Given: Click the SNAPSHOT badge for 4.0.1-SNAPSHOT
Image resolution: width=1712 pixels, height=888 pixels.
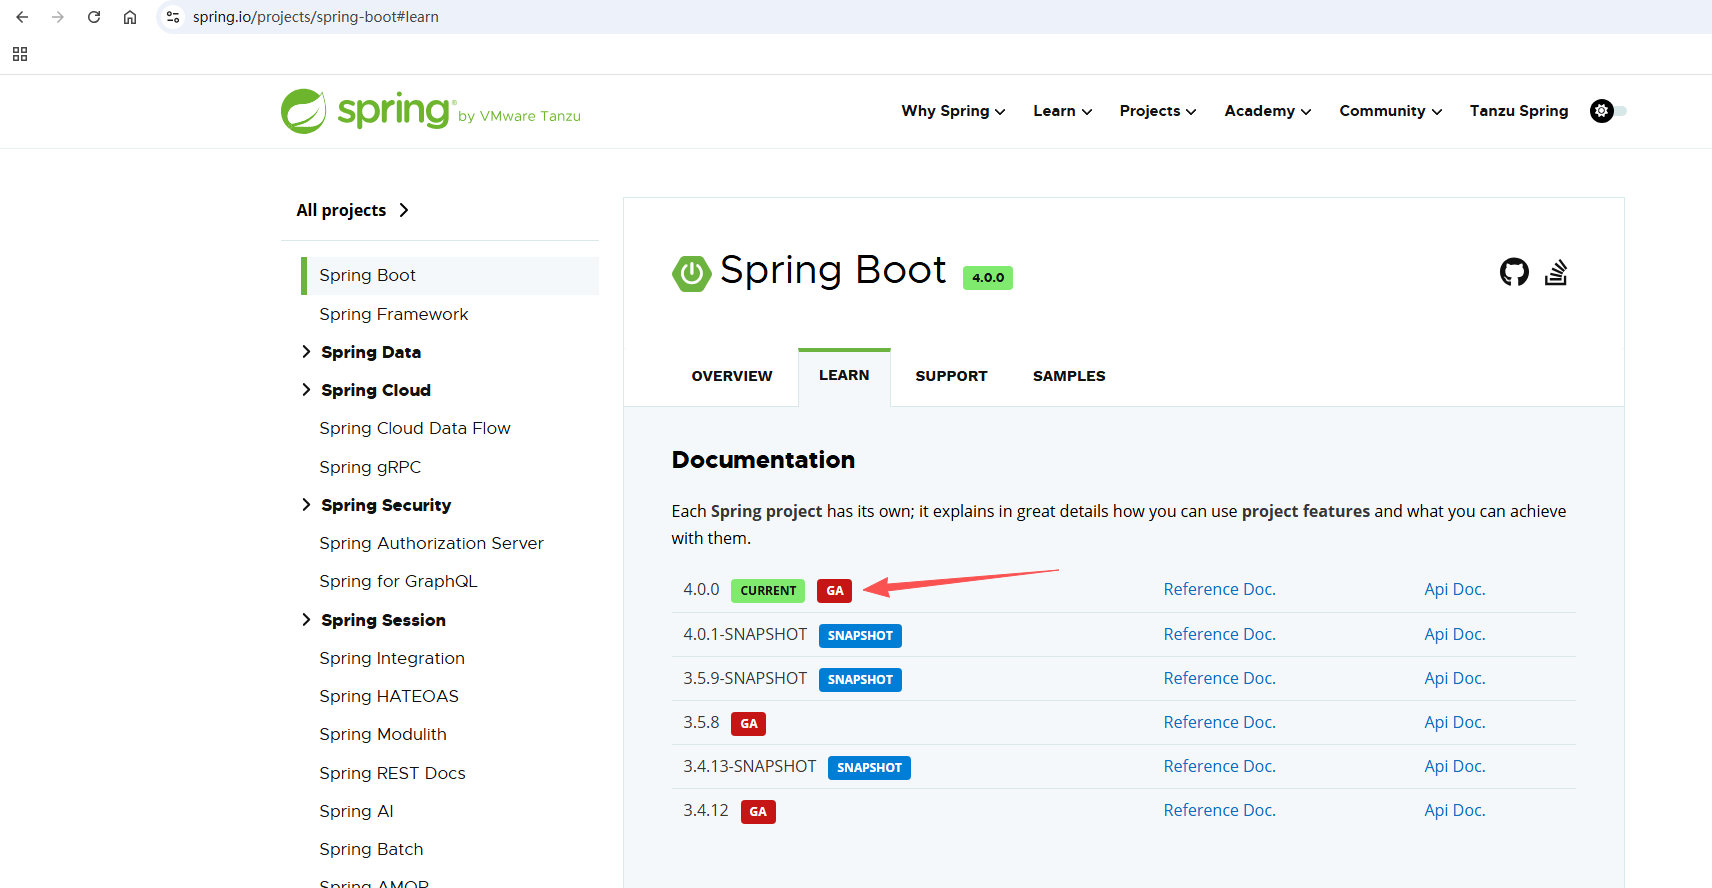Looking at the screenshot, I should tap(860, 636).
